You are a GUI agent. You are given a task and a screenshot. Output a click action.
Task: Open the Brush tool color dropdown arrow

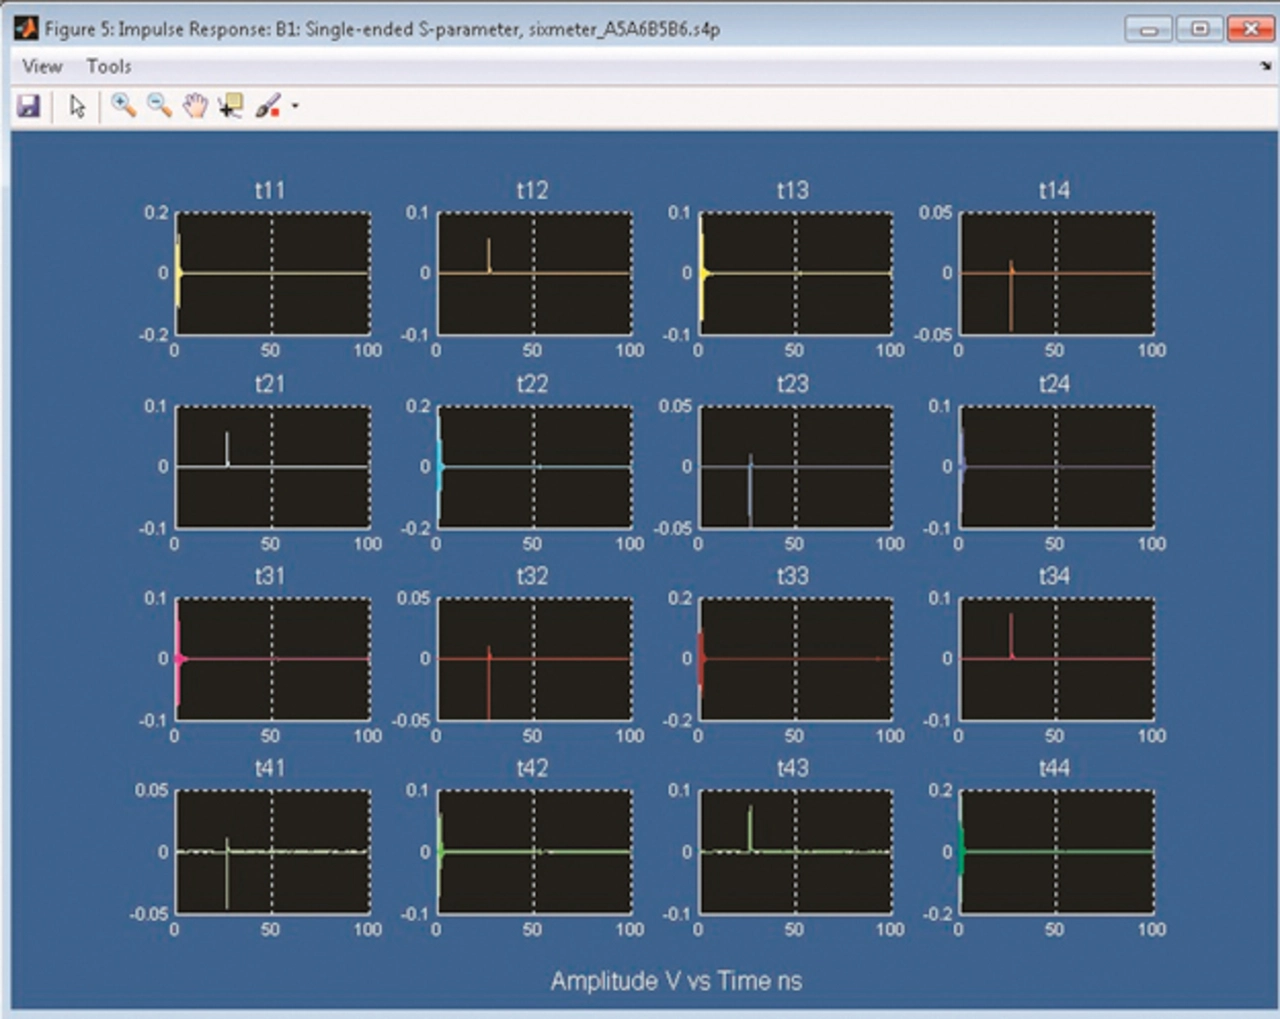(x=295, y=106)
